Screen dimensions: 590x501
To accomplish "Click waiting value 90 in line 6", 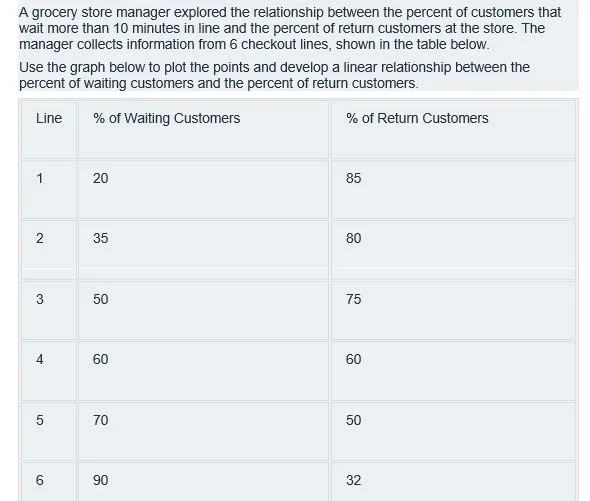I will pos(100,480).
